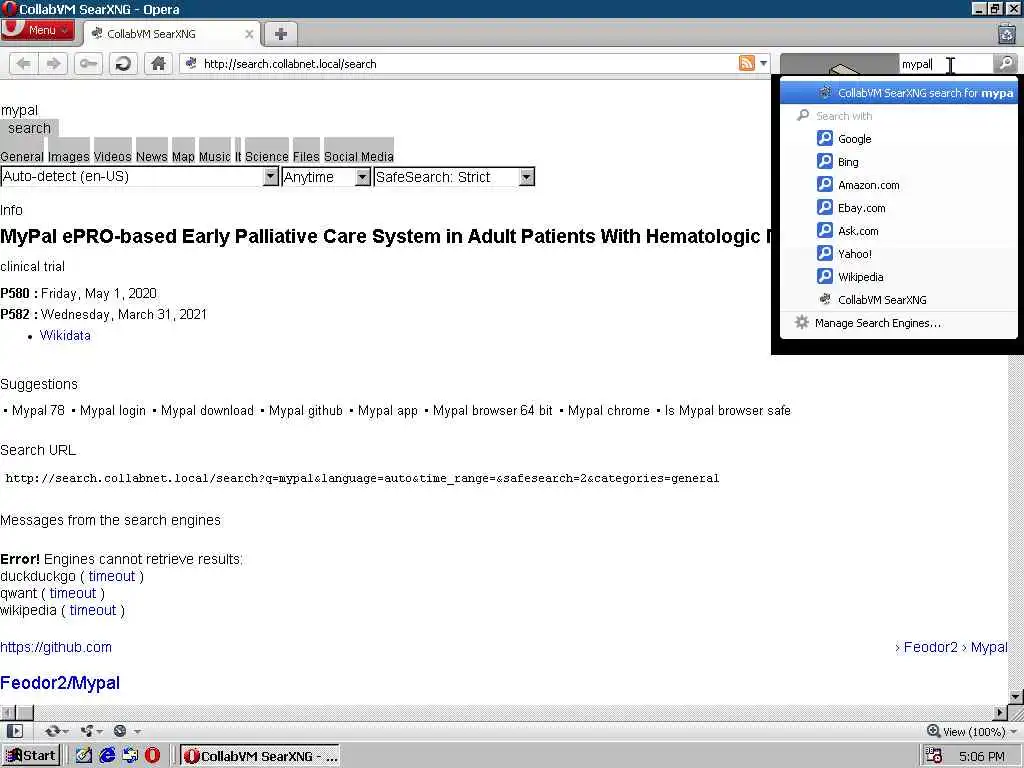Select the CollabVM SearXNG browser tab
This screenshot has width=1024, height=768.
[172, 34]
